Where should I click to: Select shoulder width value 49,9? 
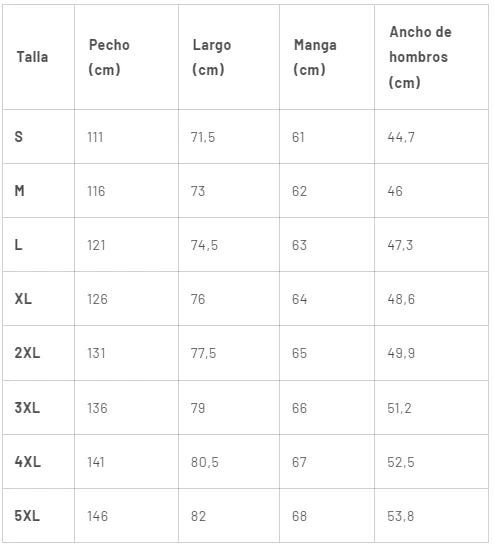(401, 353)
